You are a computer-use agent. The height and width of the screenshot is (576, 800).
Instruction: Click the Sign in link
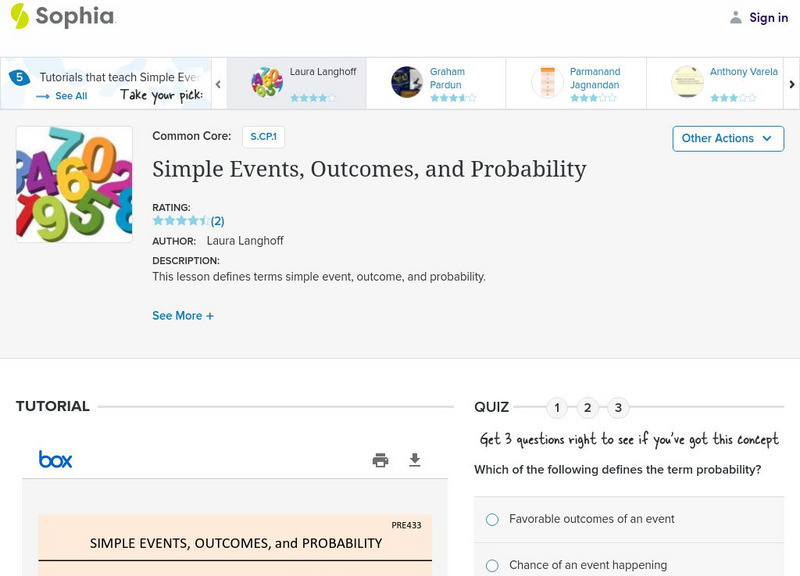point(768,18)
